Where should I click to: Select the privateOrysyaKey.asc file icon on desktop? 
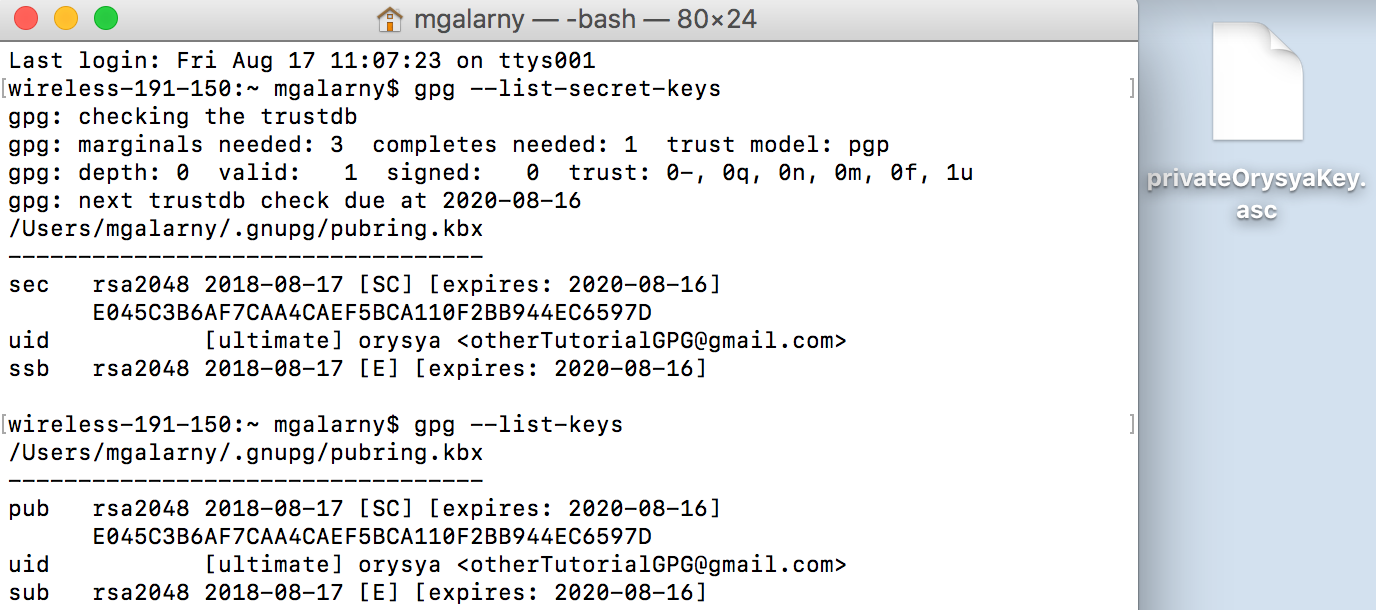click(1257, 82)
